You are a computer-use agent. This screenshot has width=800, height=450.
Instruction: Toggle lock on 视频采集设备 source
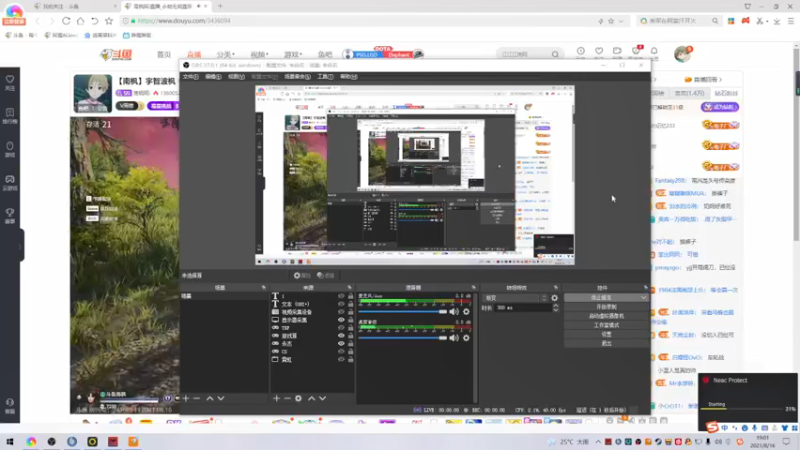(351, 312)
